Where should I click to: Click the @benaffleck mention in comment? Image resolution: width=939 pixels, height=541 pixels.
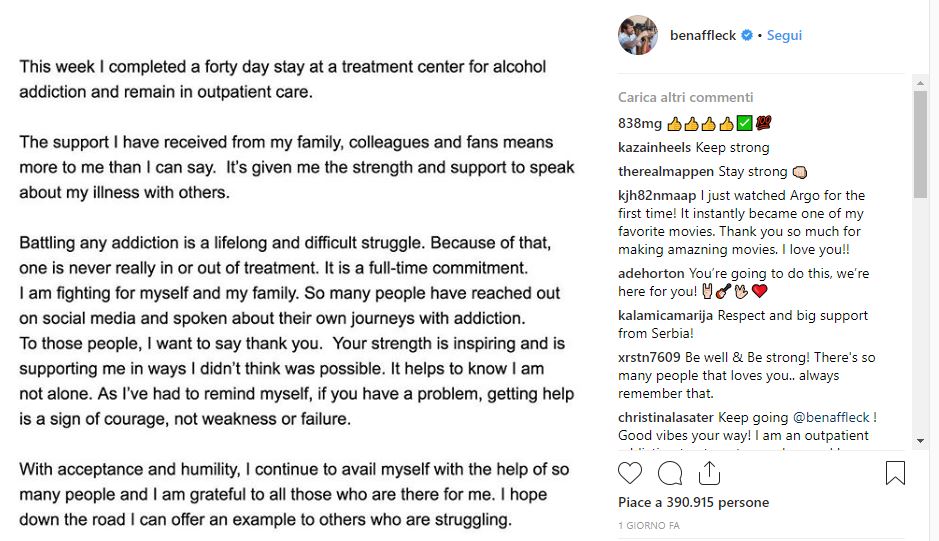(x=832, y=417)
